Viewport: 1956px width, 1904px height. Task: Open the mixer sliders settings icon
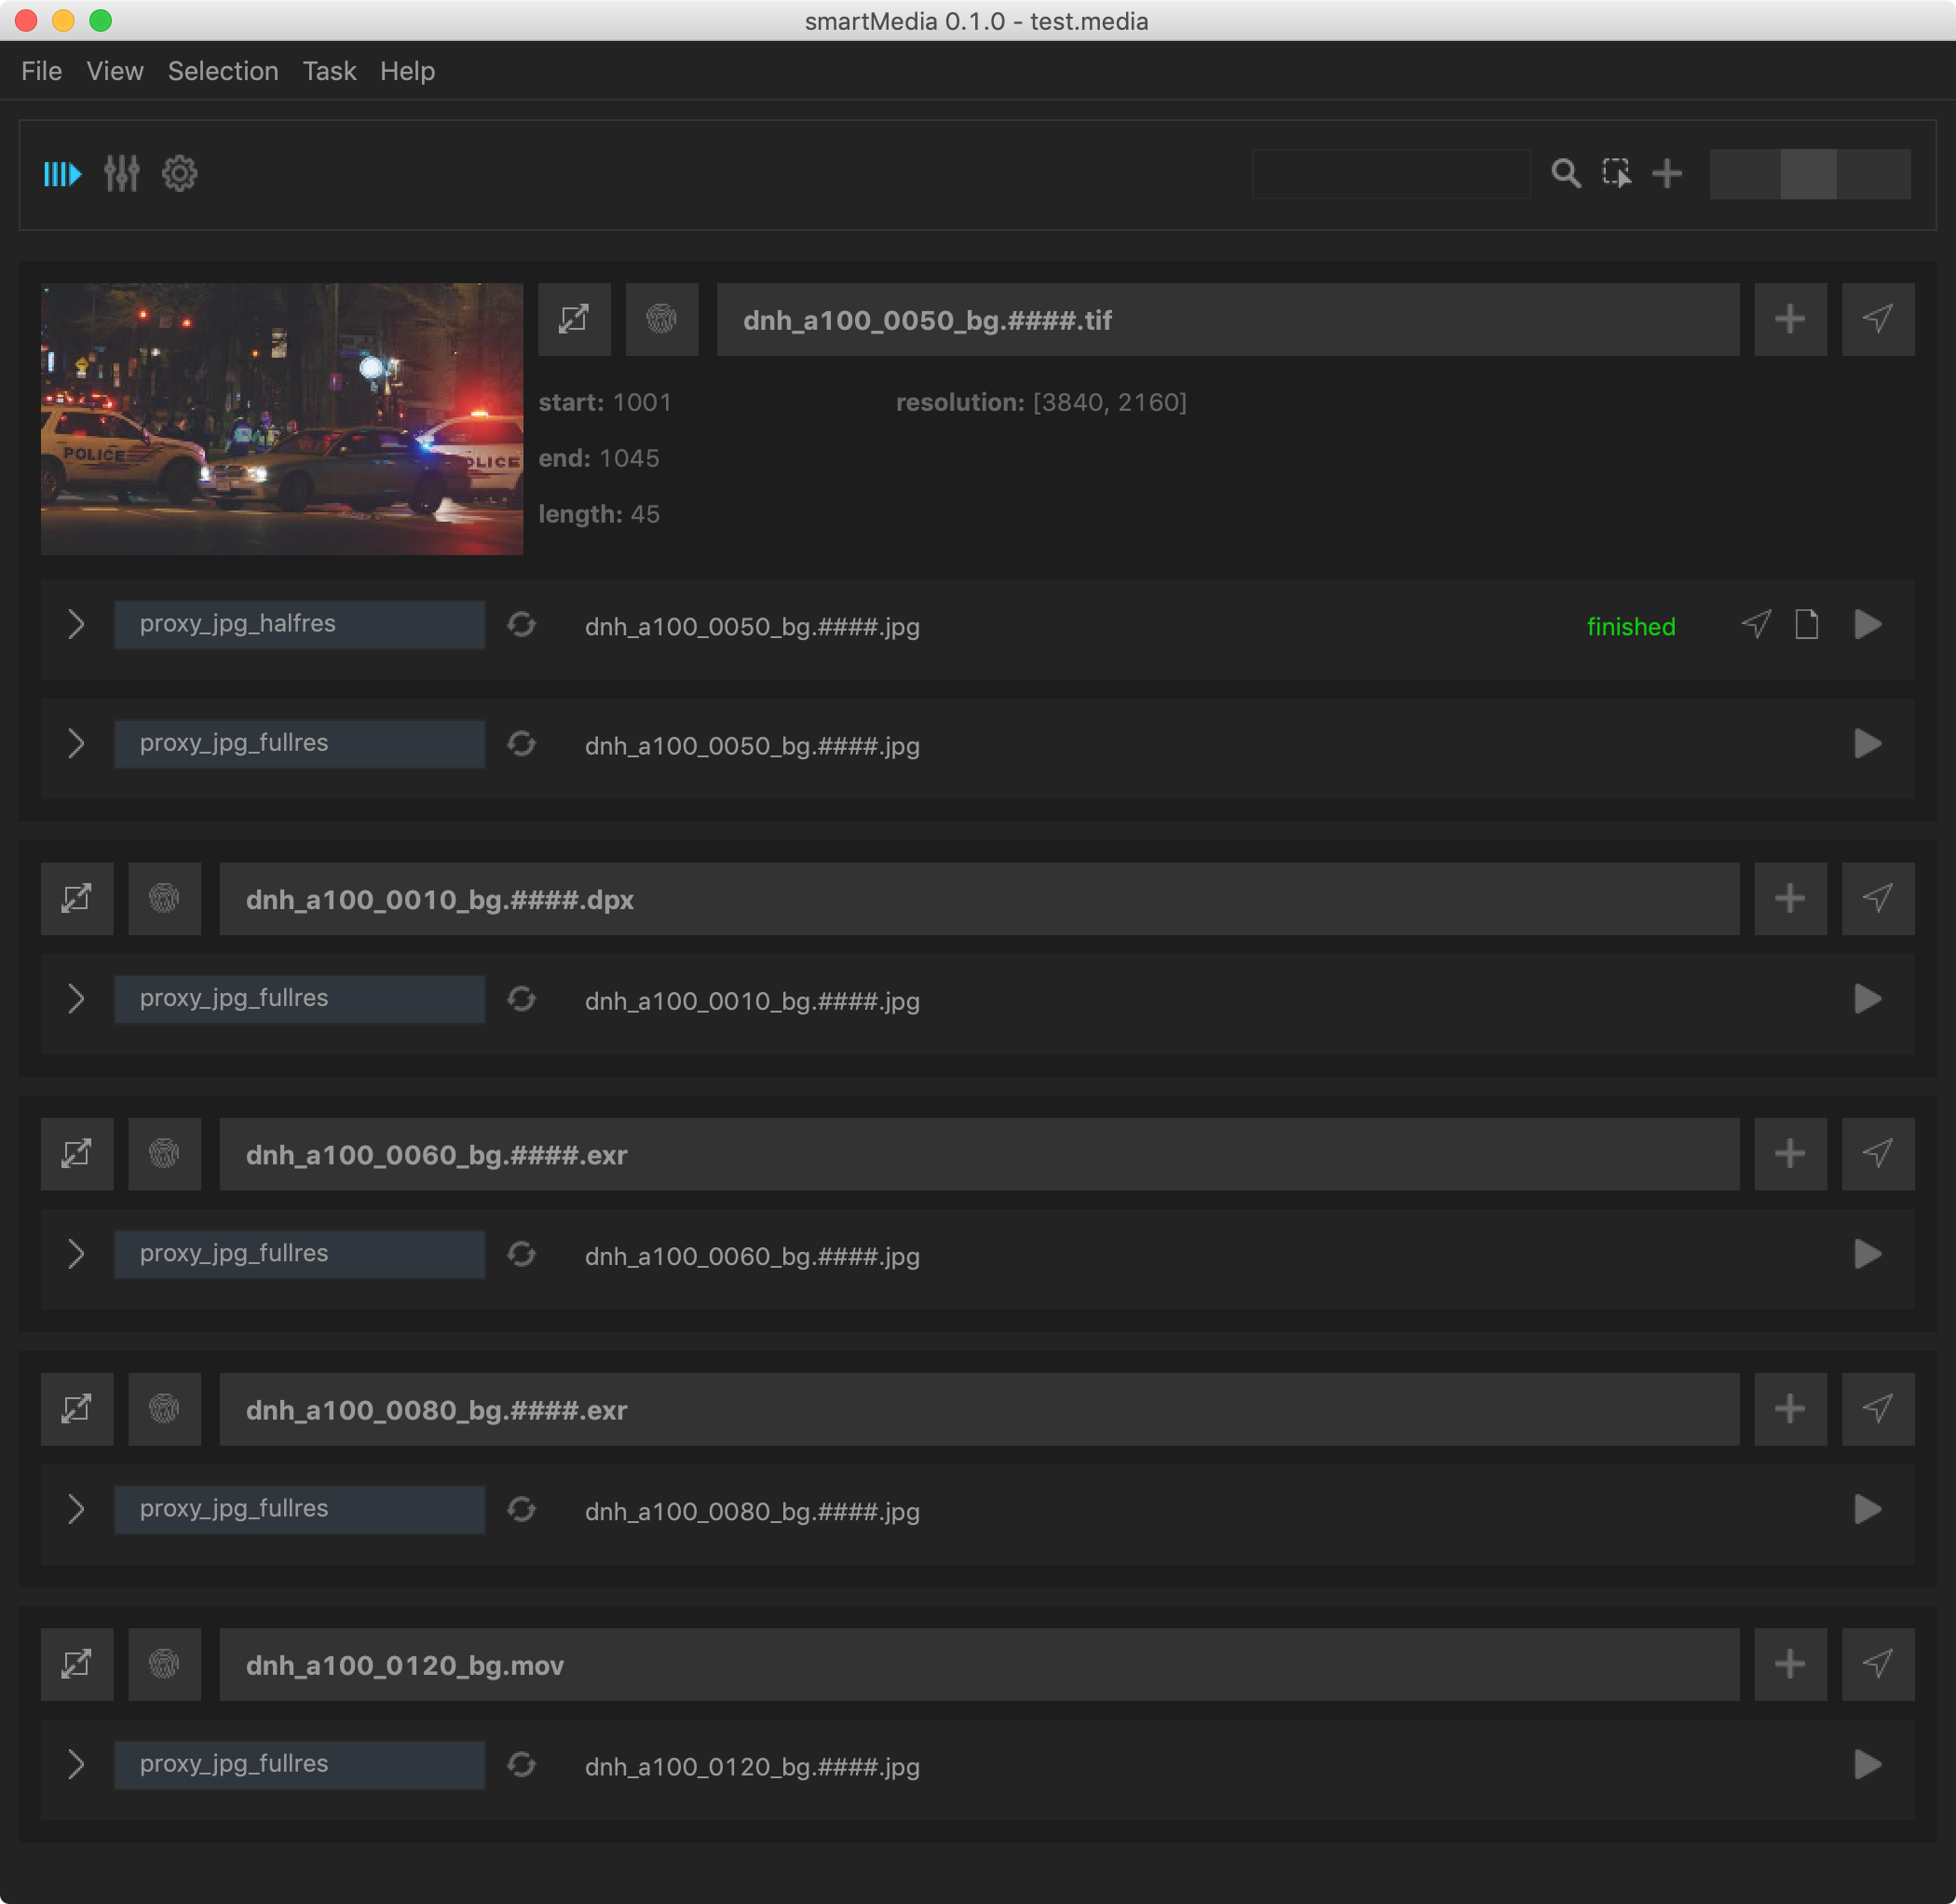pos(121,174)
